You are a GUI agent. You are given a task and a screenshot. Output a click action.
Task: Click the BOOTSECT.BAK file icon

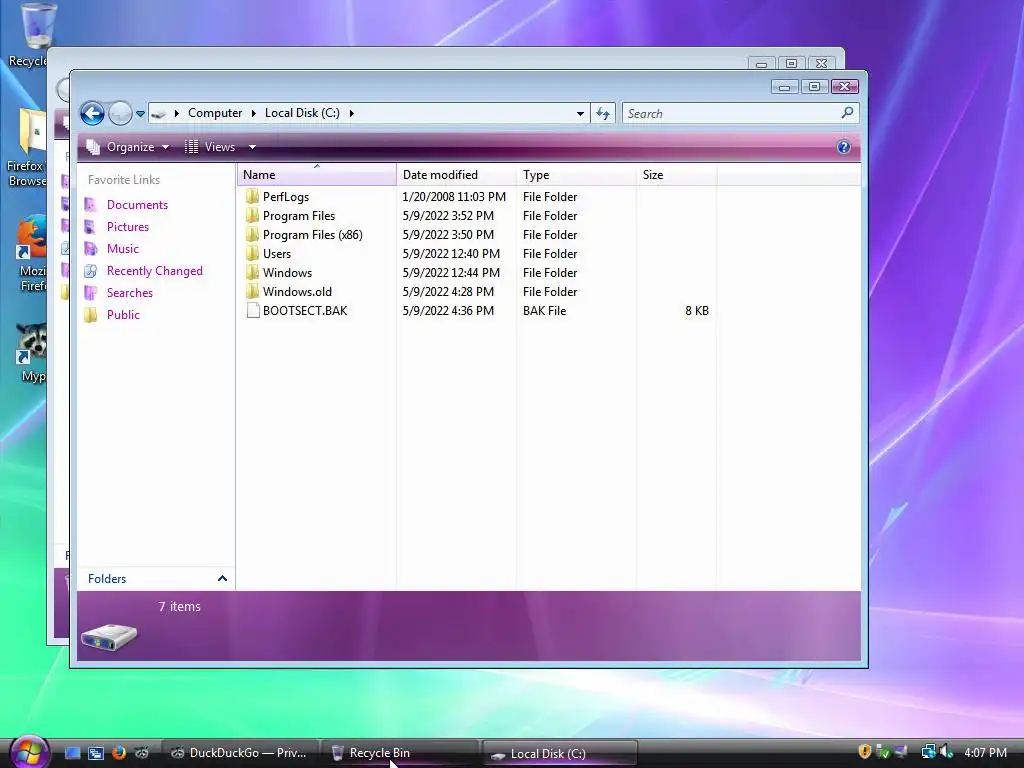[x=253, y=311]
